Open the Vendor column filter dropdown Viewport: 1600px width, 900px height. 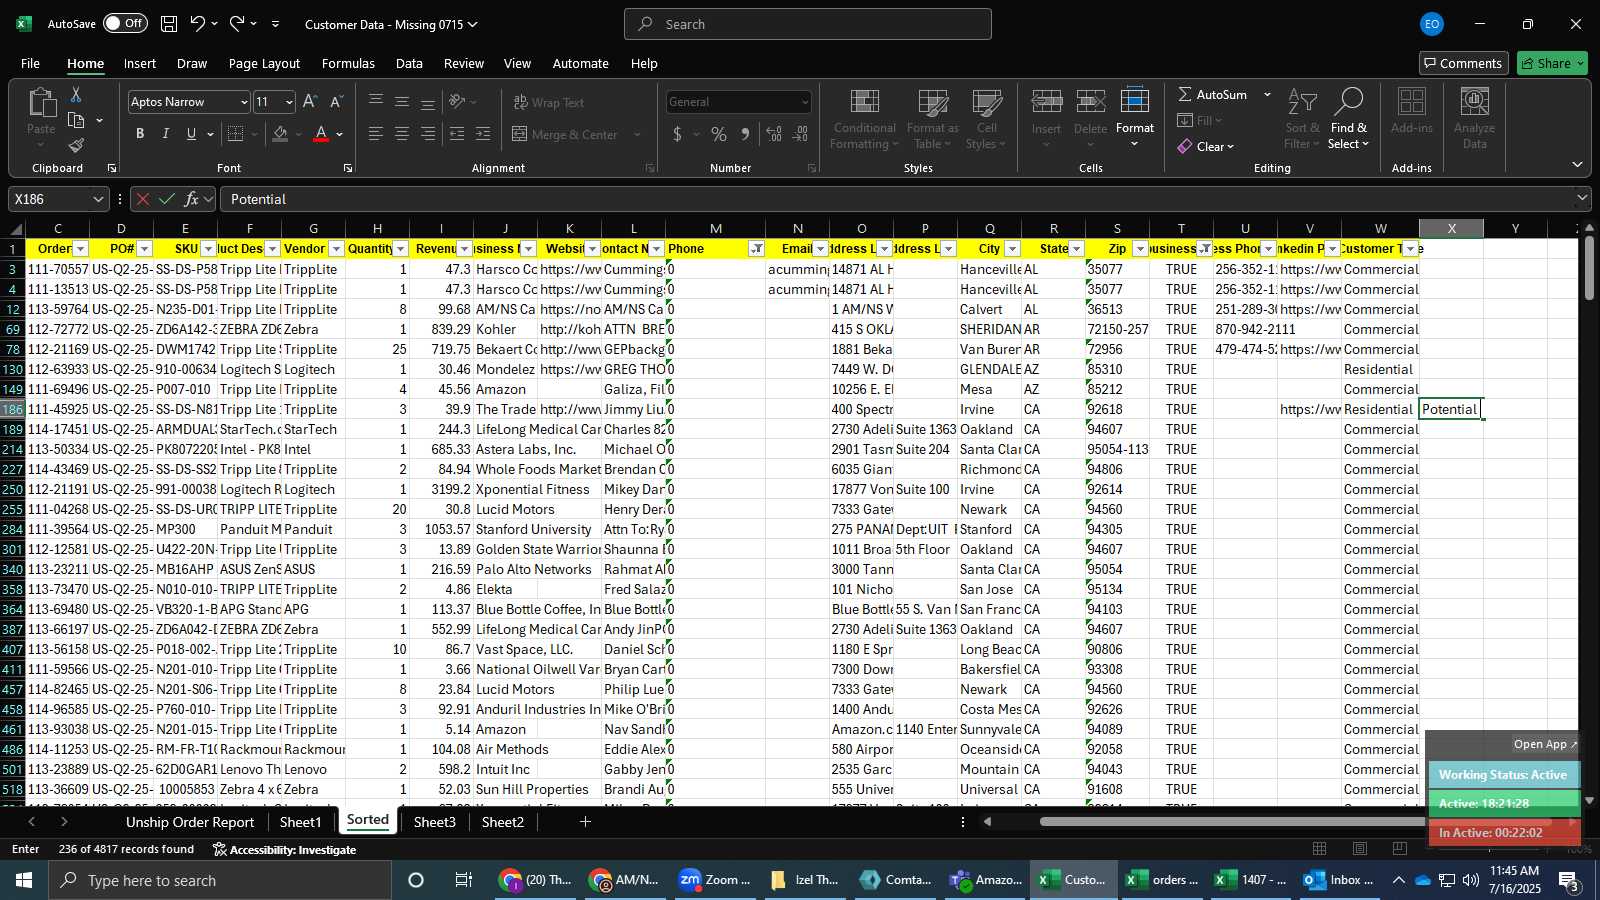pyautogui.click(x=337, y=249)
